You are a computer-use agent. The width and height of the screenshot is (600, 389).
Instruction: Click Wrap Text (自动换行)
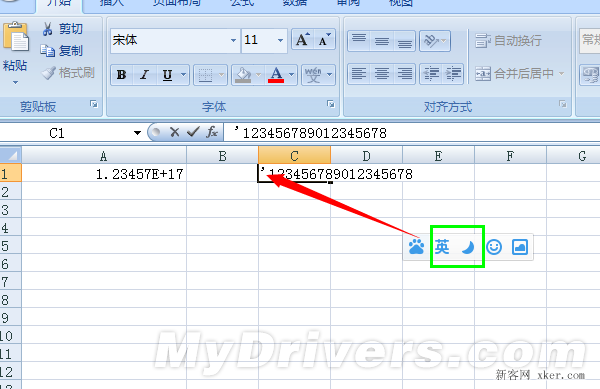[508, 40]
